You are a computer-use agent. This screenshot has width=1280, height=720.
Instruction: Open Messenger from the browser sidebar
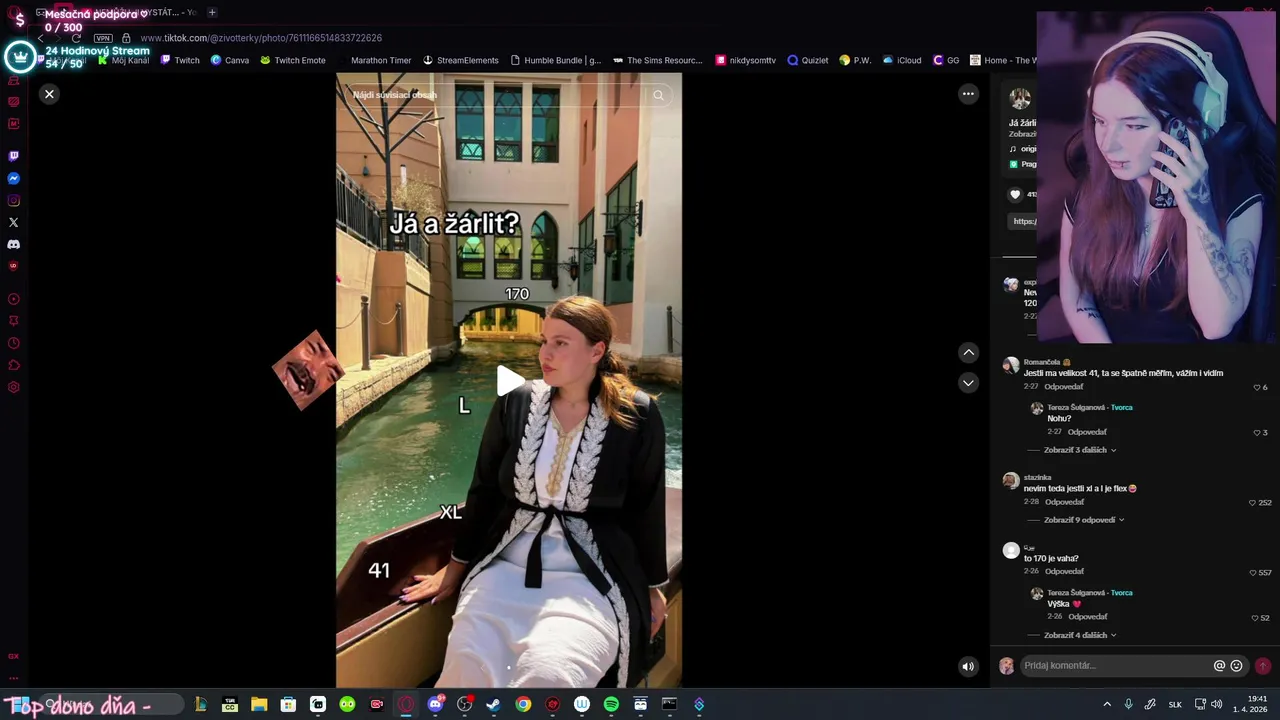coord(13,178)
